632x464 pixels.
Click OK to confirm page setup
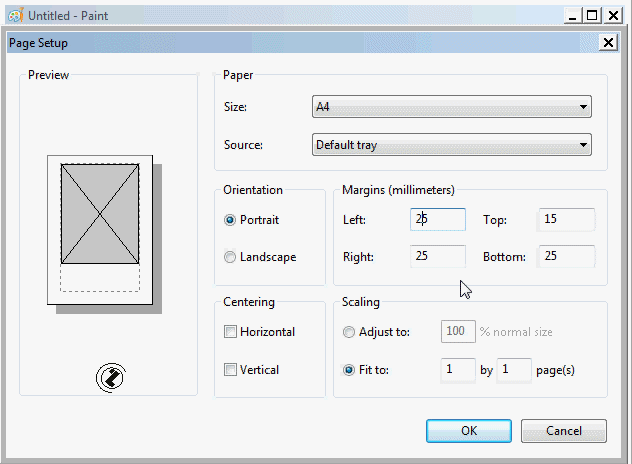(469, 431)
